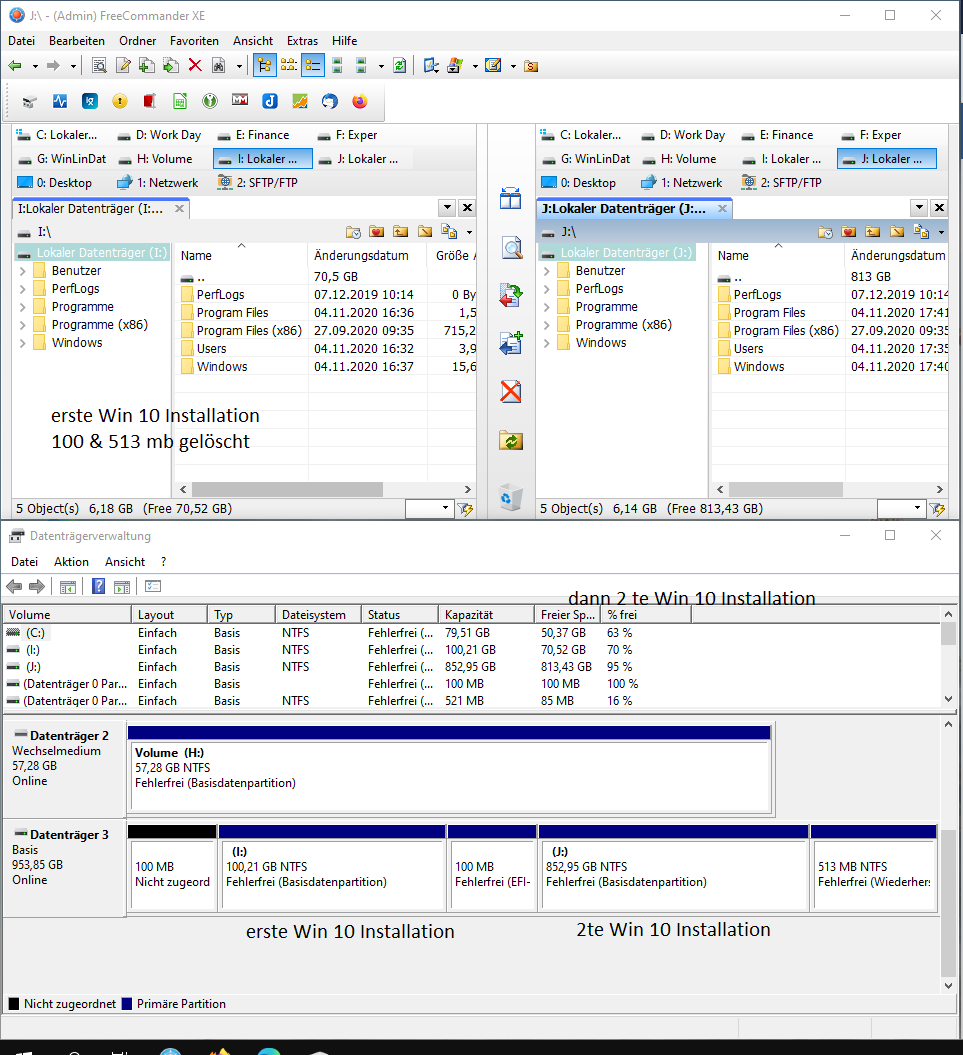Expand the Windows folder in right tree
Image resolution: width=963 pixels, height=1055 pixels.
tap(546, 343)
